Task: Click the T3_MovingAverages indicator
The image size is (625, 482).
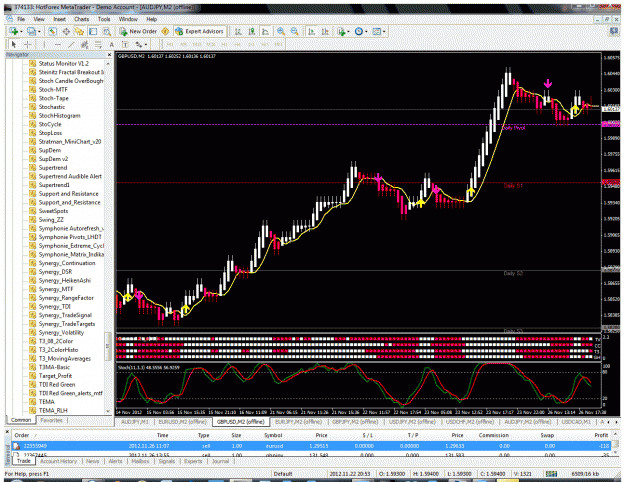Action: pyautogui.click(x=65, y=358)
